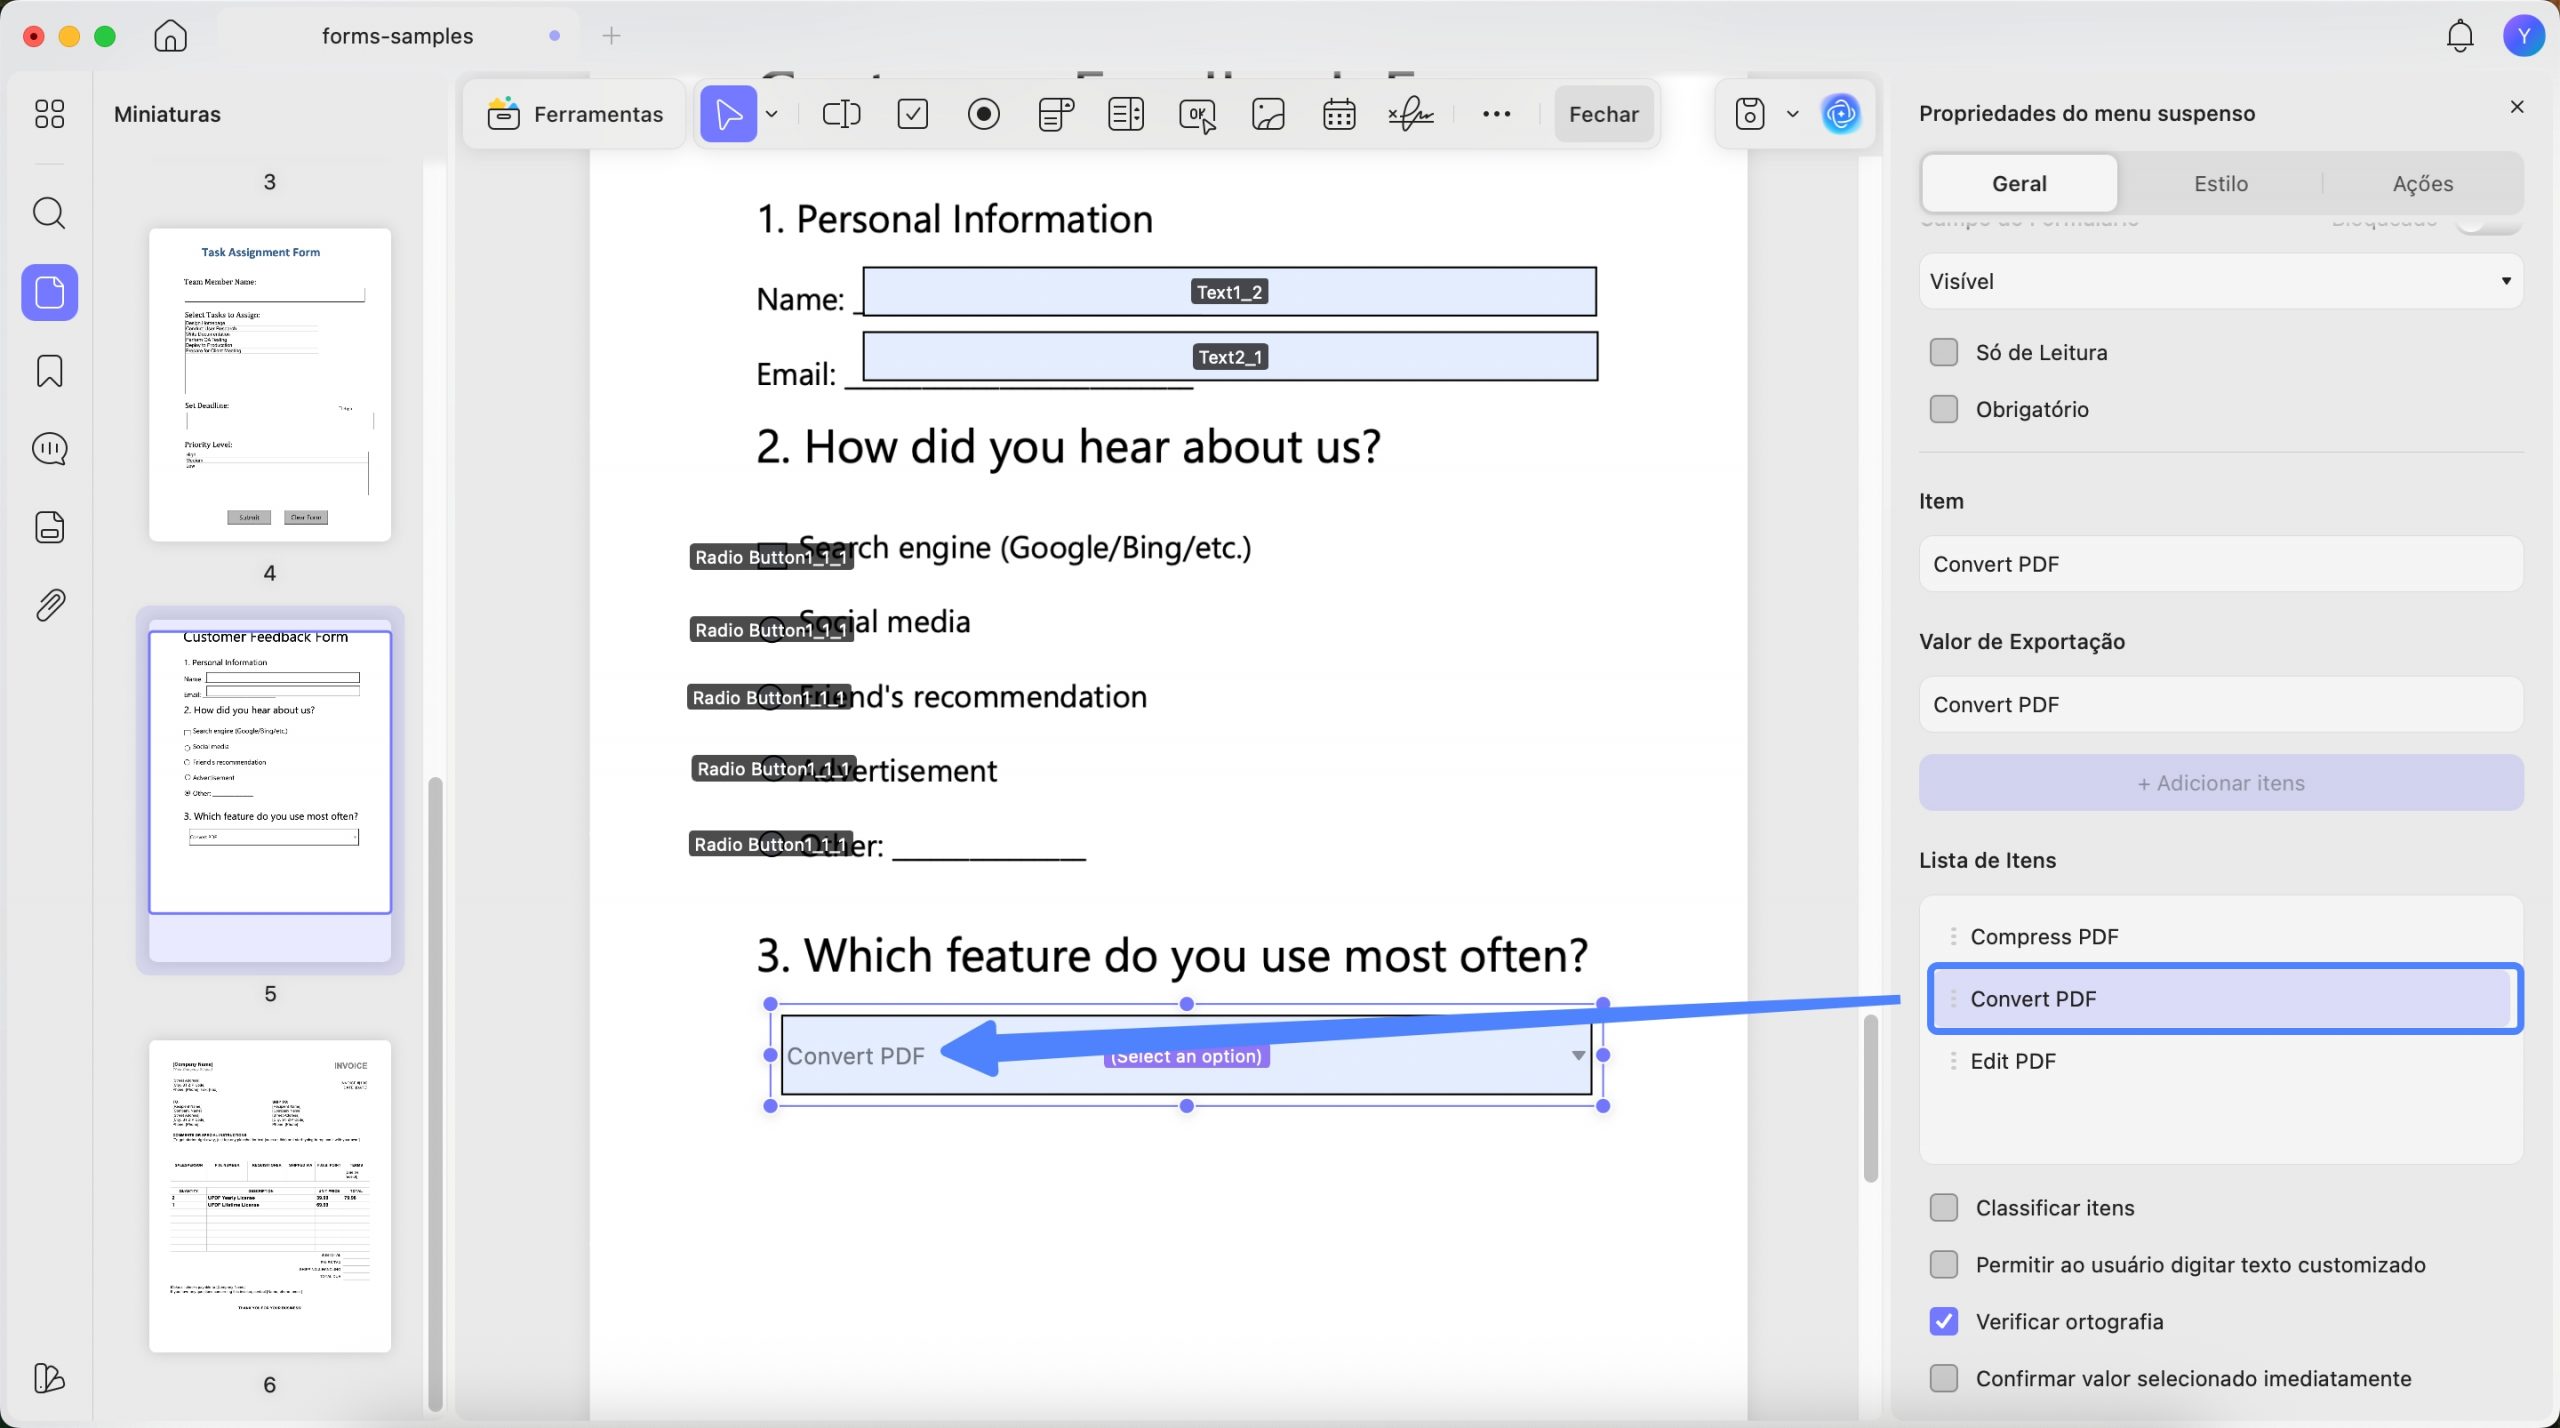Viewport: 2560px width, 1428px height.
Task: Select the Friend's recommendation radio button
Action: [769, 697]
